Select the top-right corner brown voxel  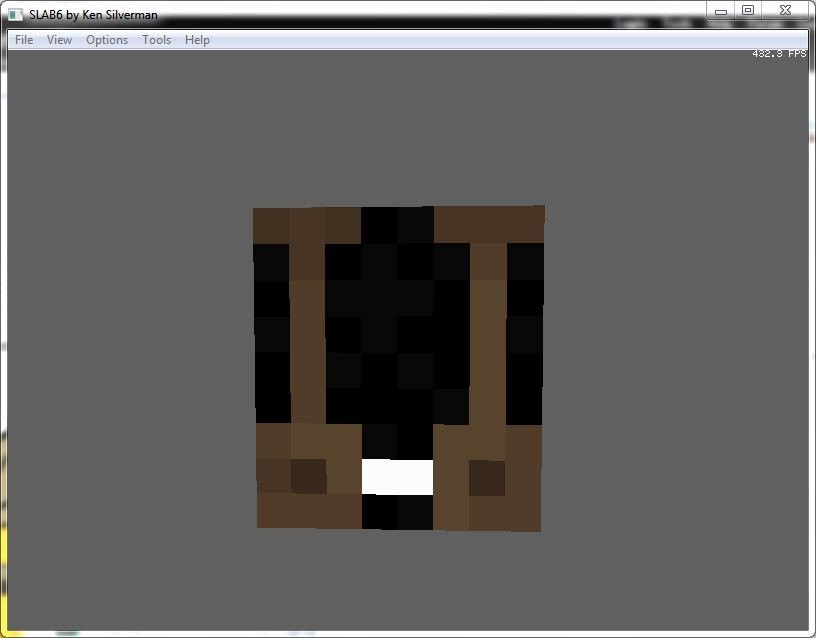coord(525,224)
